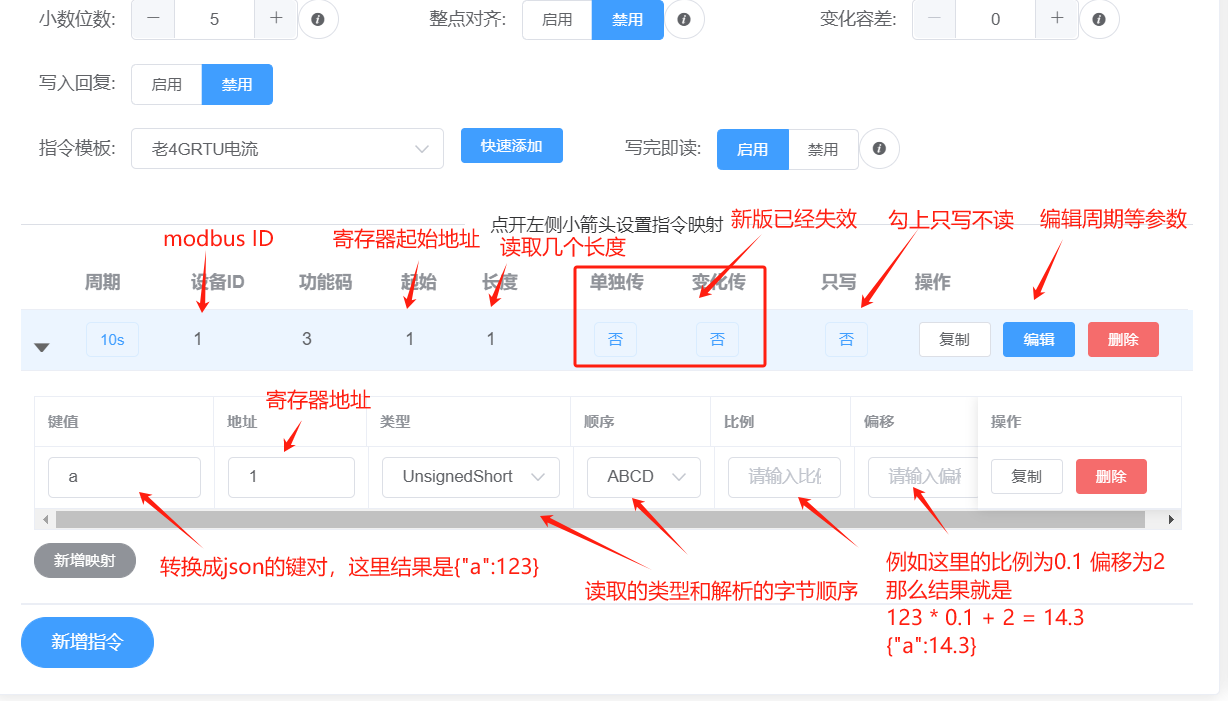
Task: Collapse the instruction row with the triangle arrow
Action: click(42, 345)
